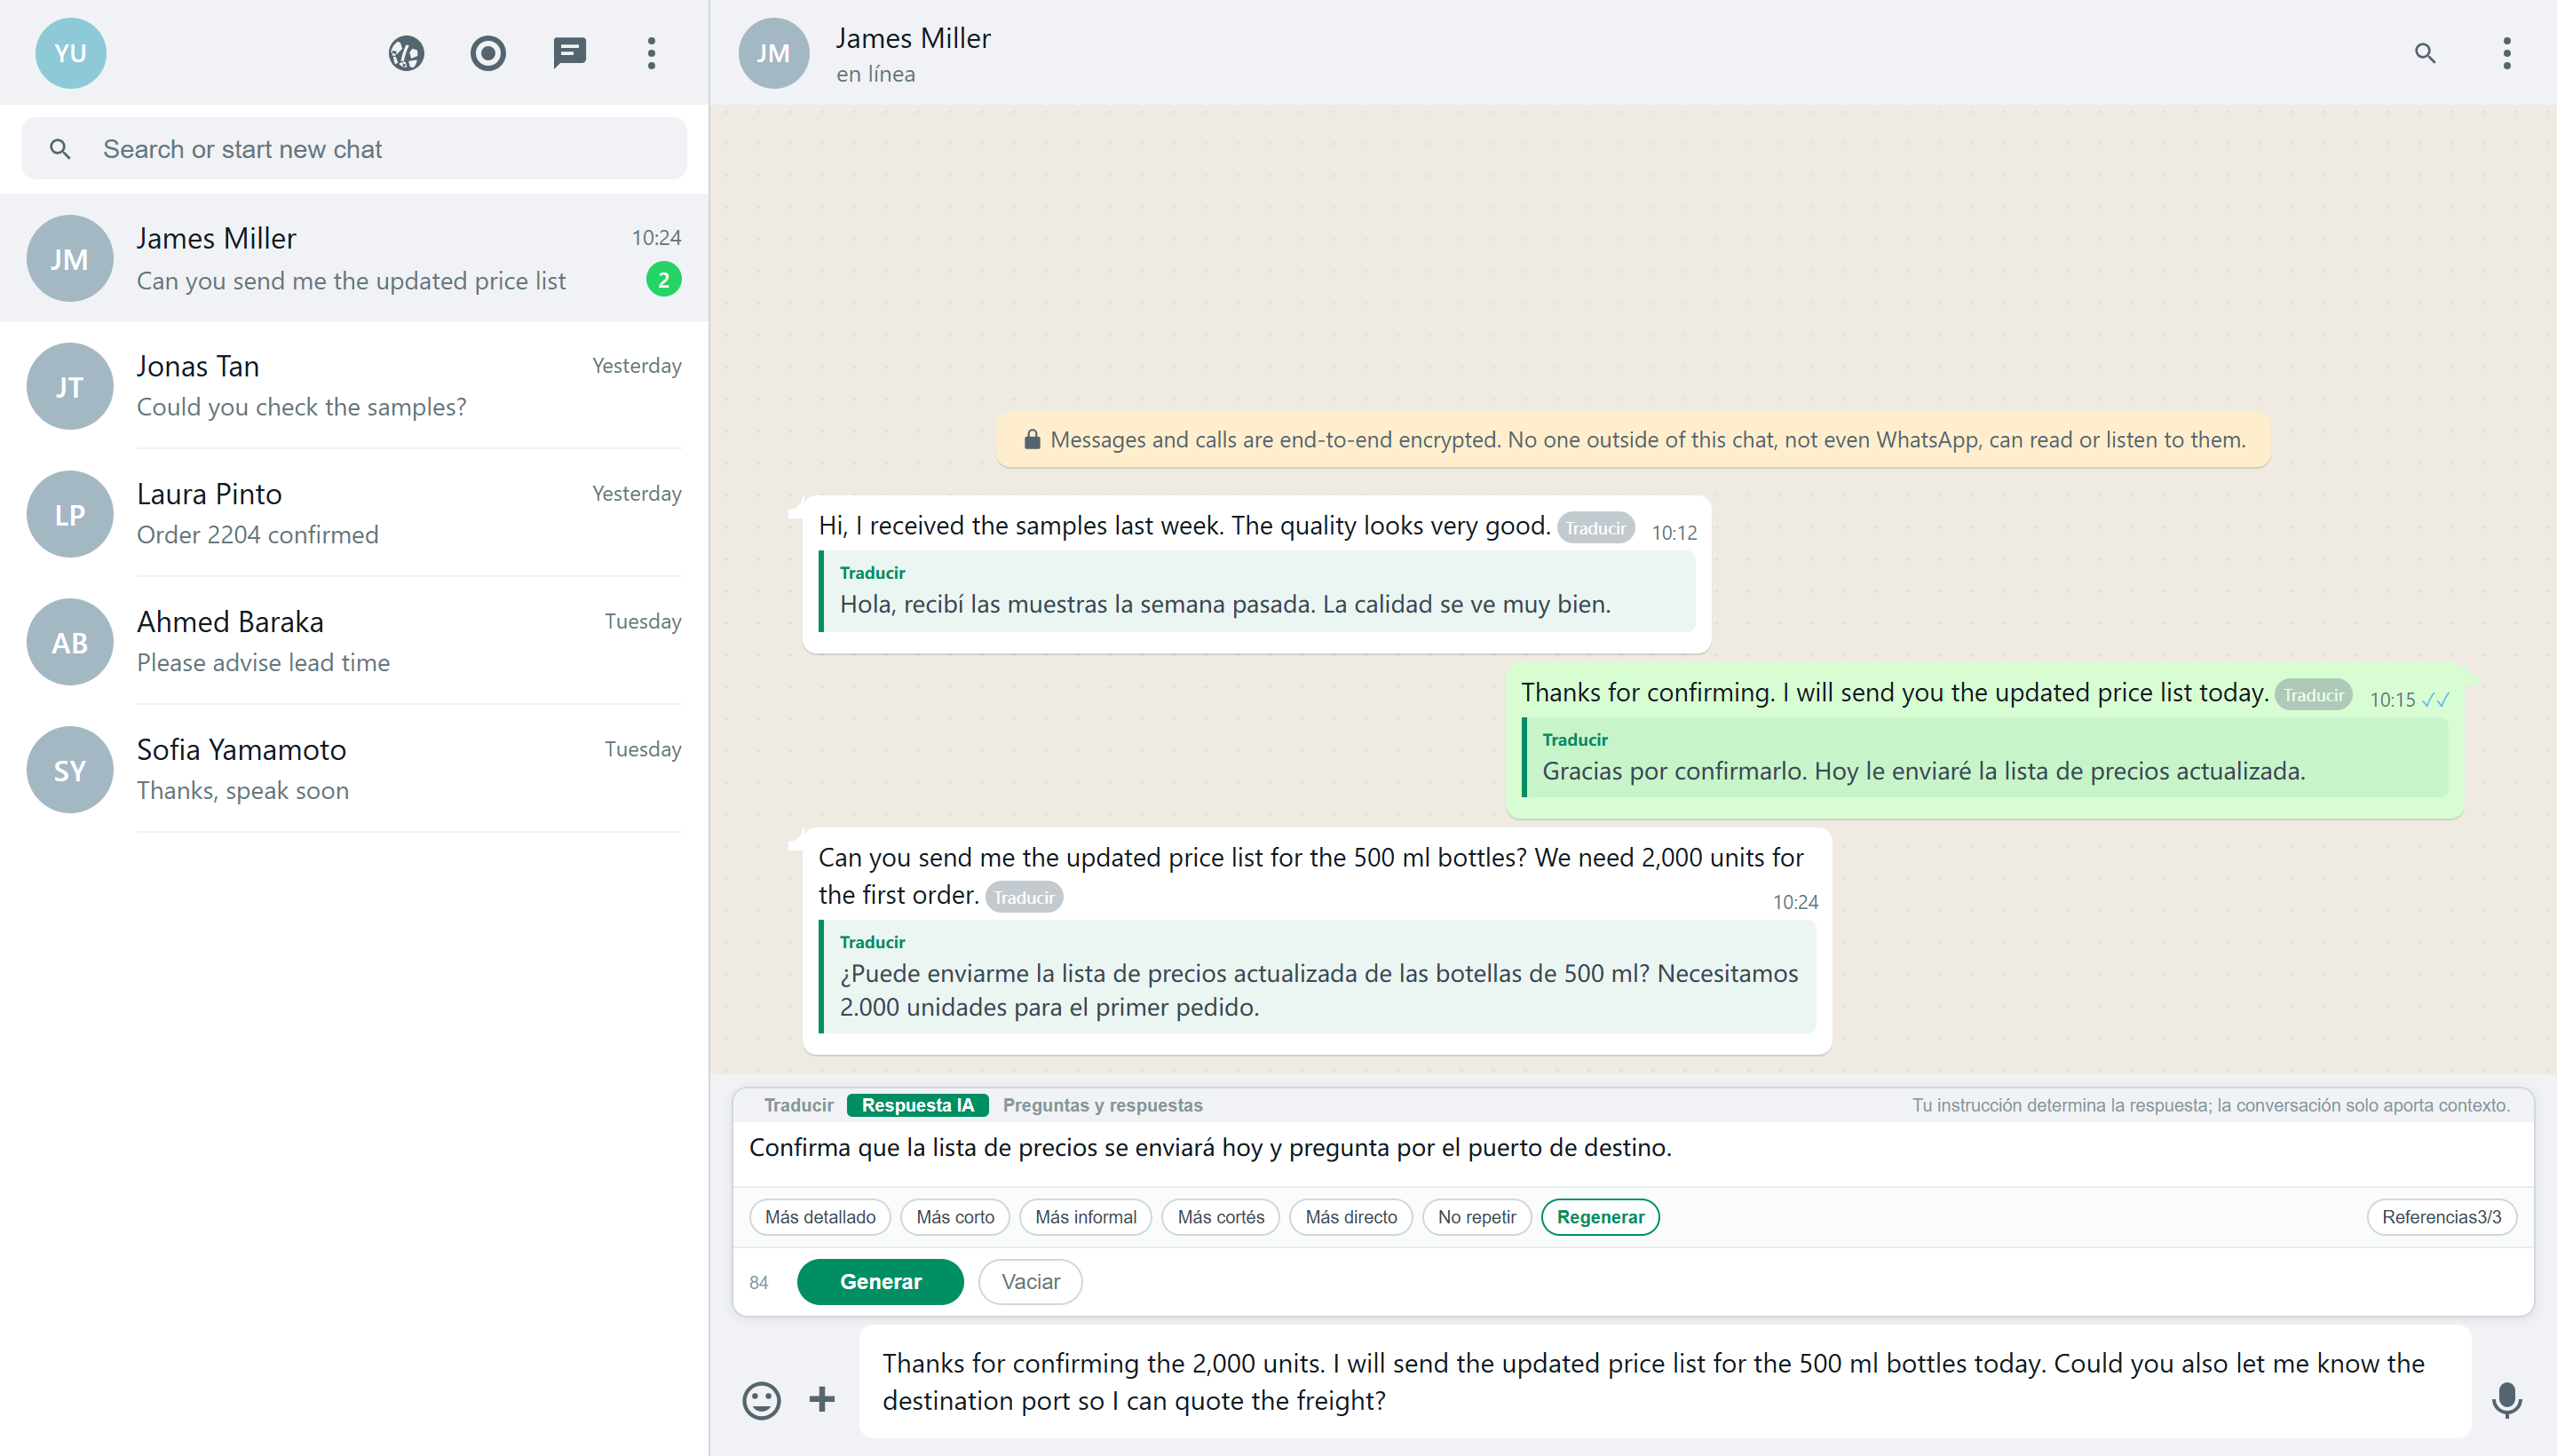Open James Miller's avatar in chat header
2557x1456 pixels.
coord(773,53)
